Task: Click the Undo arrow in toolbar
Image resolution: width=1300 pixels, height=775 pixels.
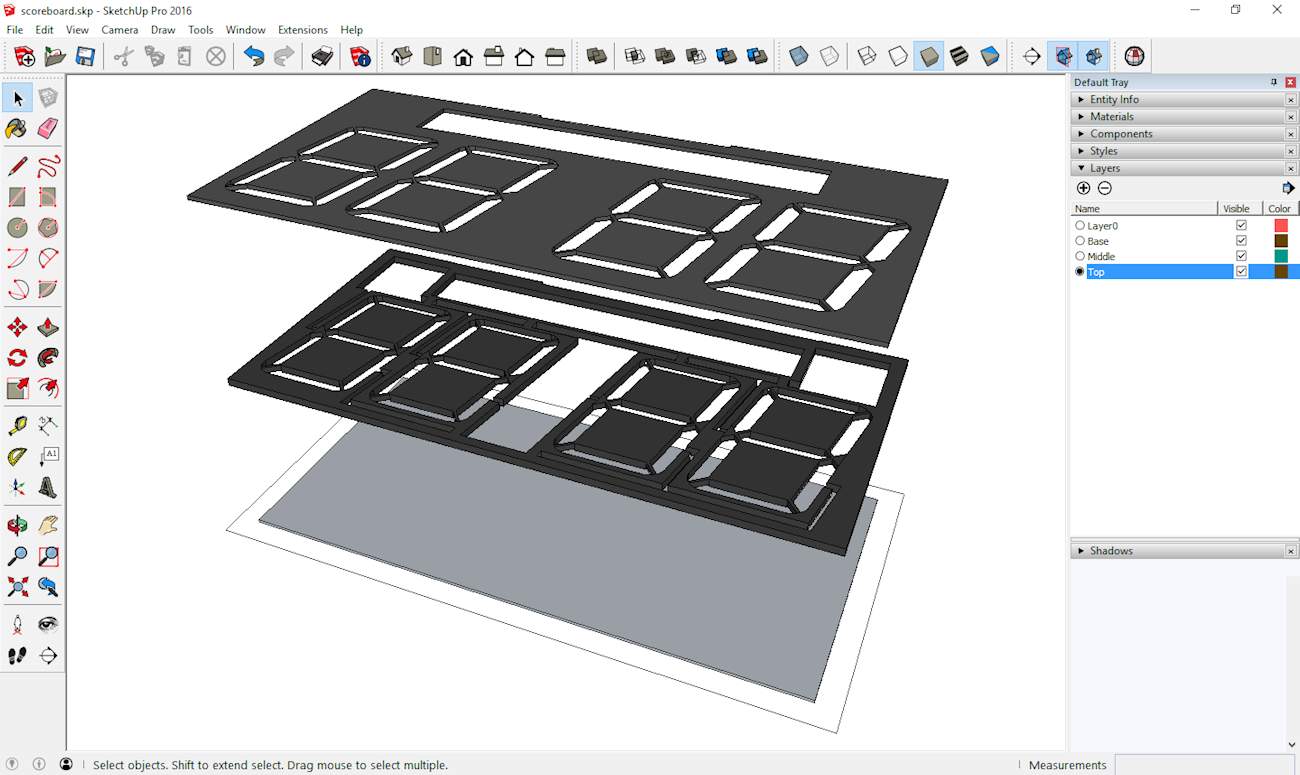Action: (254, 57)
